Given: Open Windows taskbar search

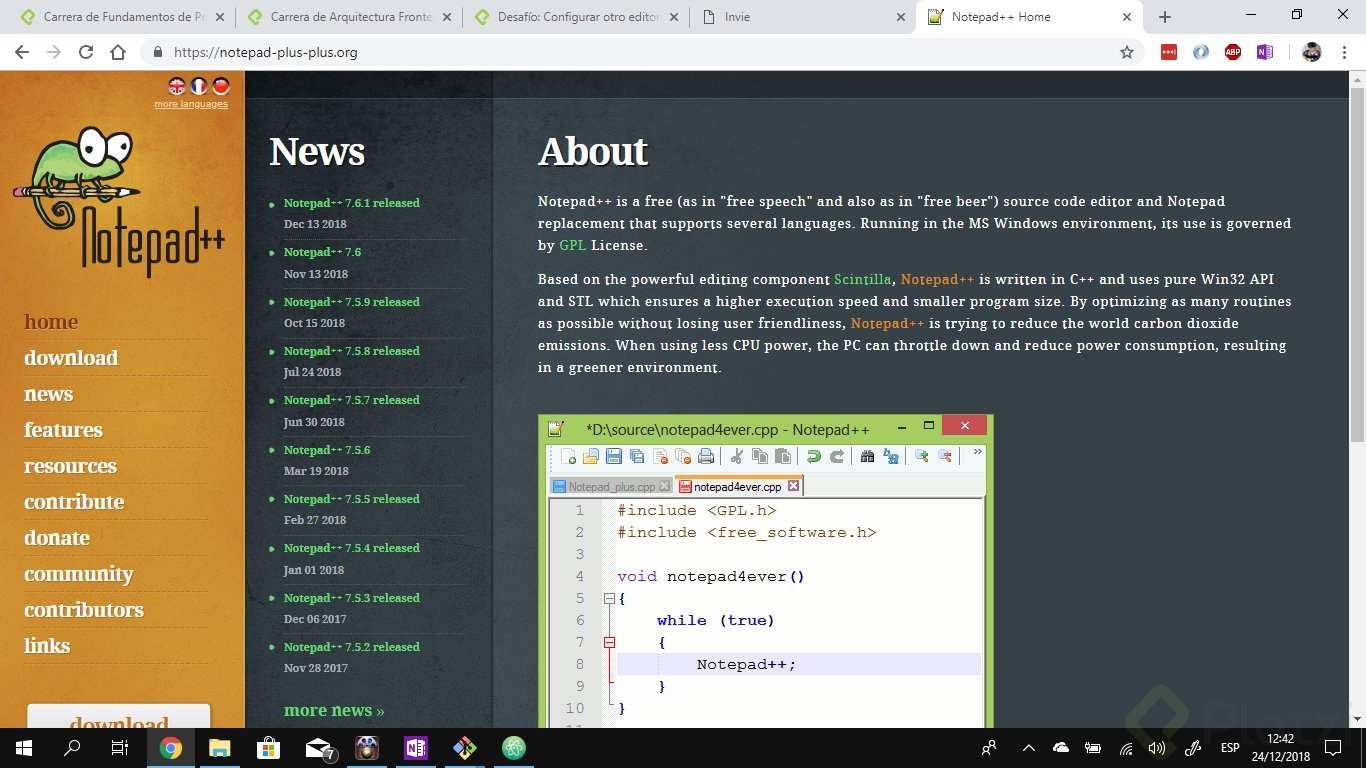Looking at the screenshot, I should 72,748.
